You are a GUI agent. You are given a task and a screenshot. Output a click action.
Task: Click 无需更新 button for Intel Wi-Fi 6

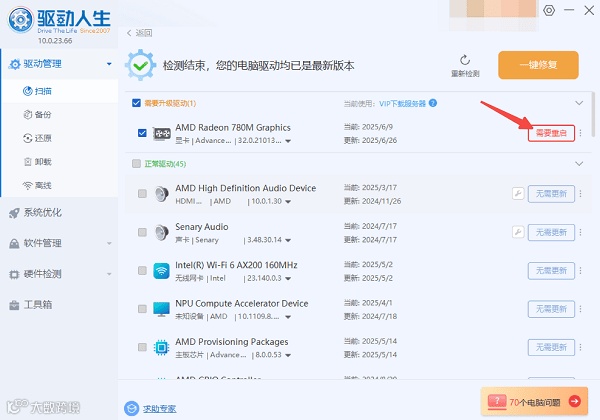pyautogui.click(x=551, y=270)
